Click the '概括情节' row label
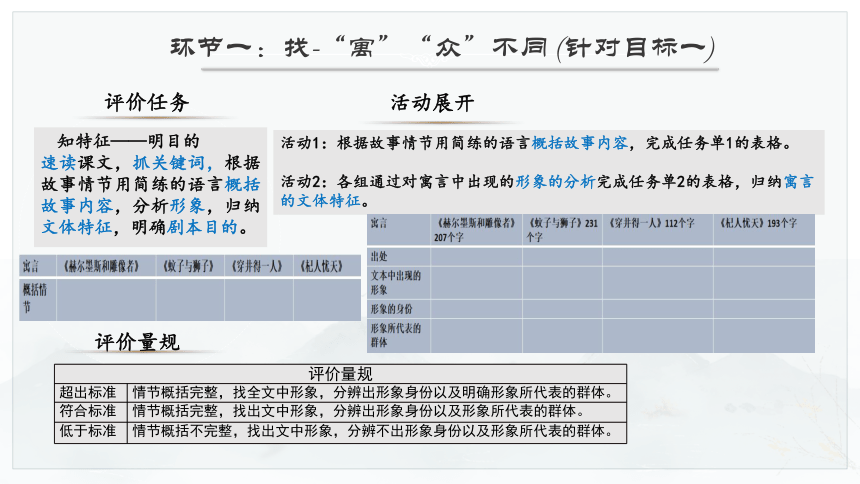860x484 pixels. [37, 299]
